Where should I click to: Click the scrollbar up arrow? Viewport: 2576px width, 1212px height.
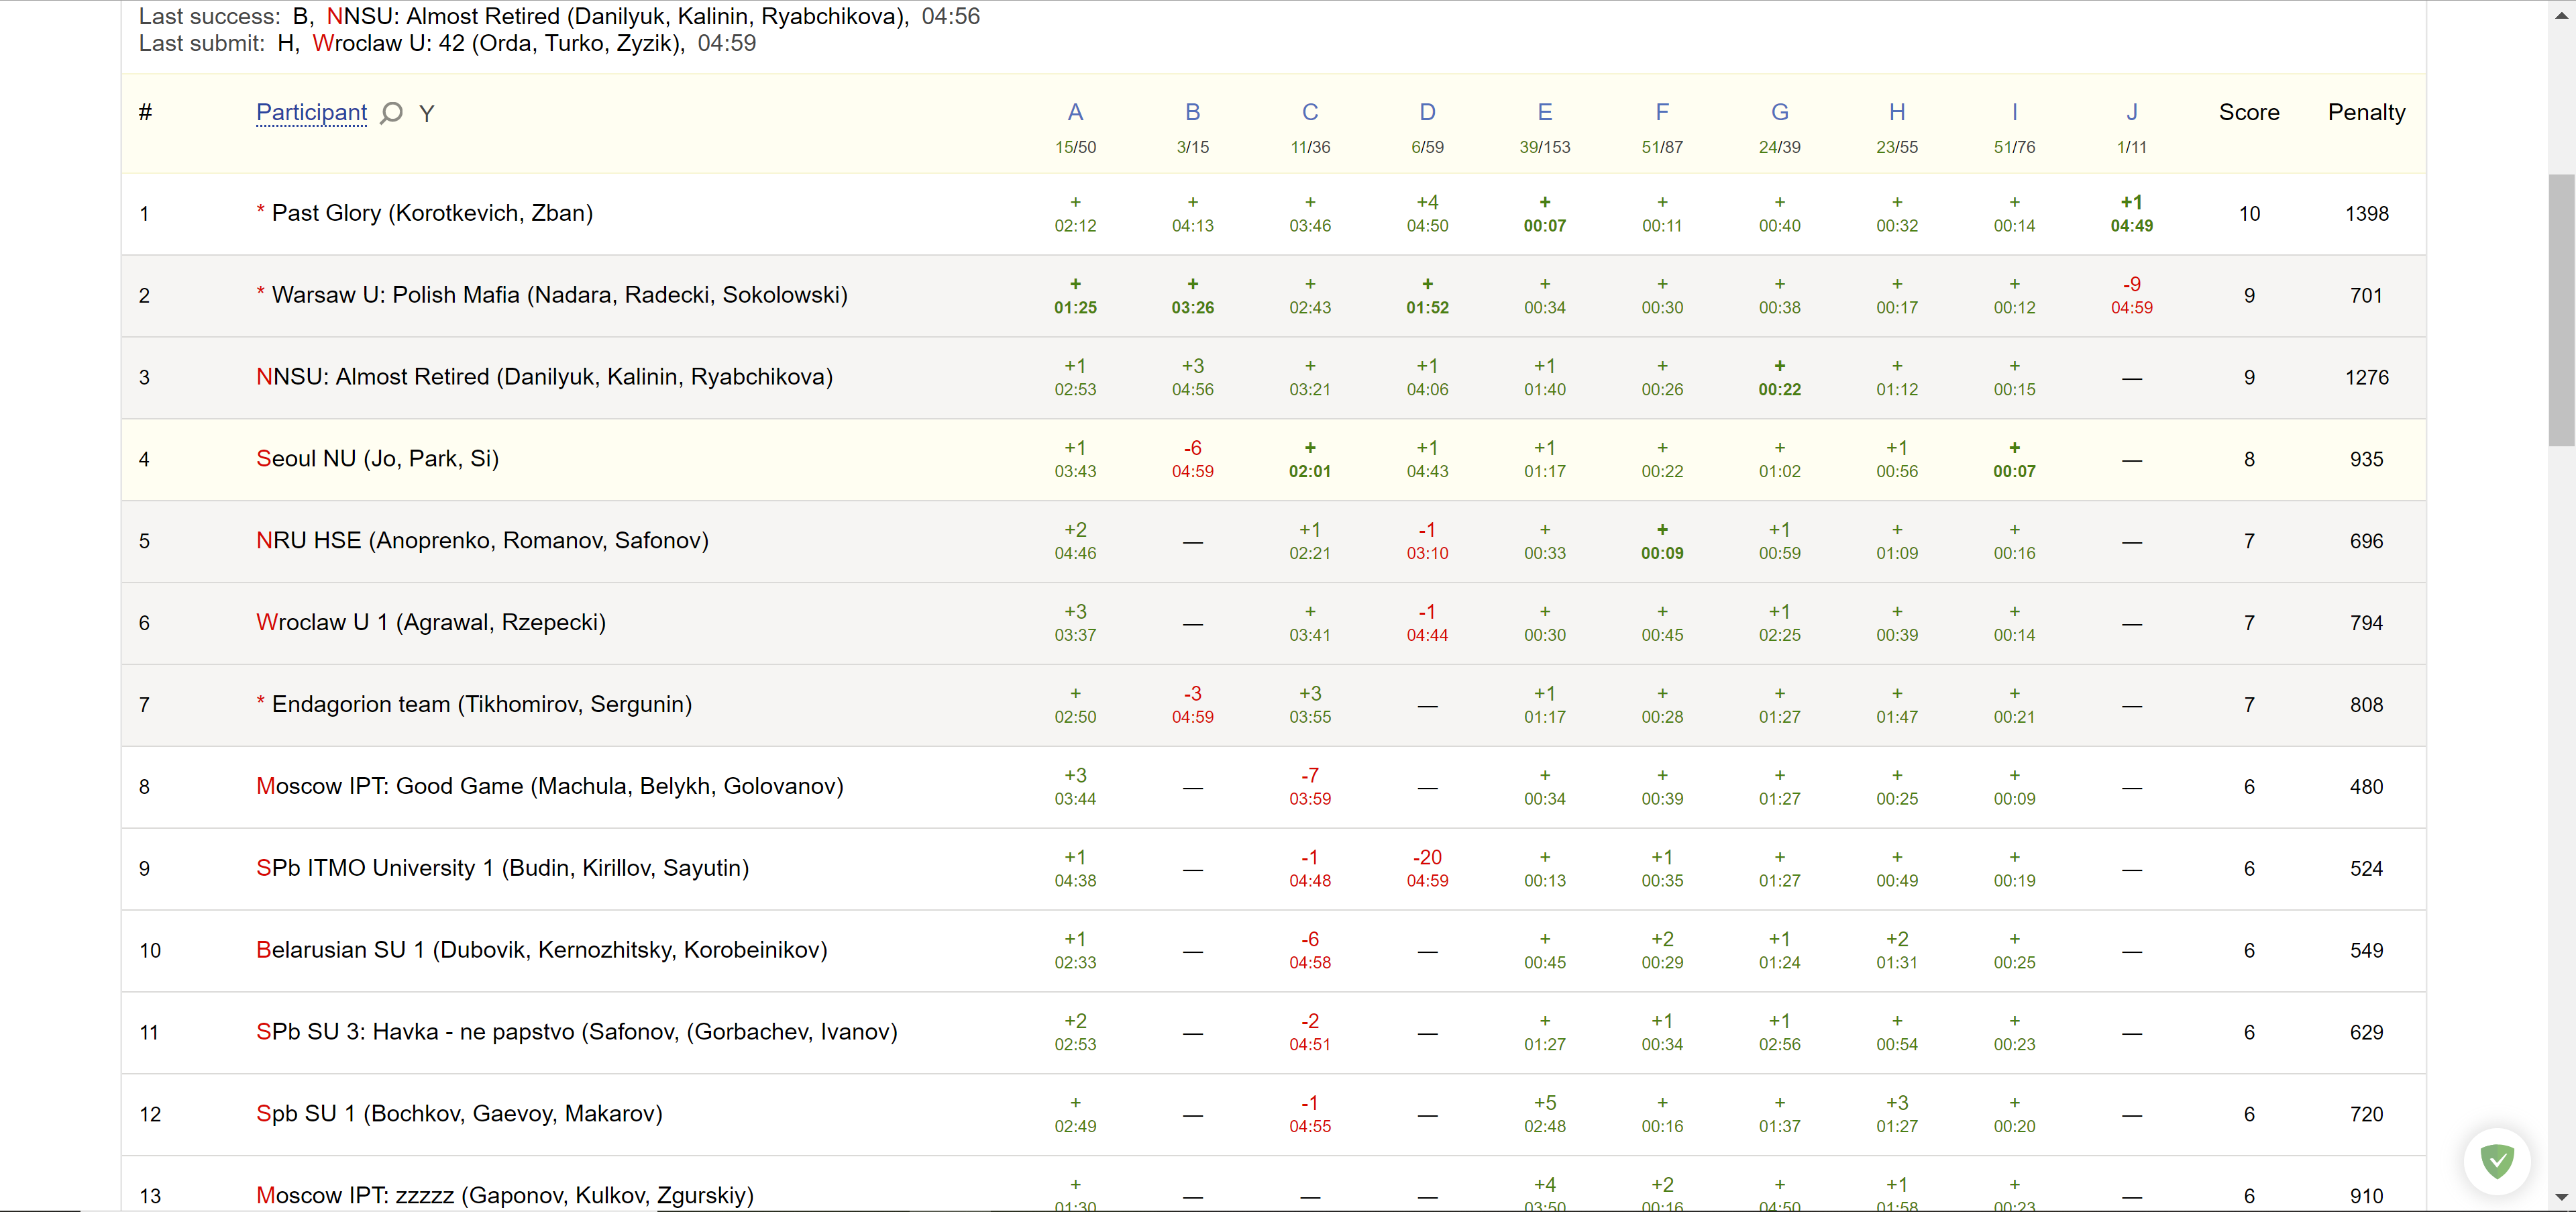[2561, 17]
